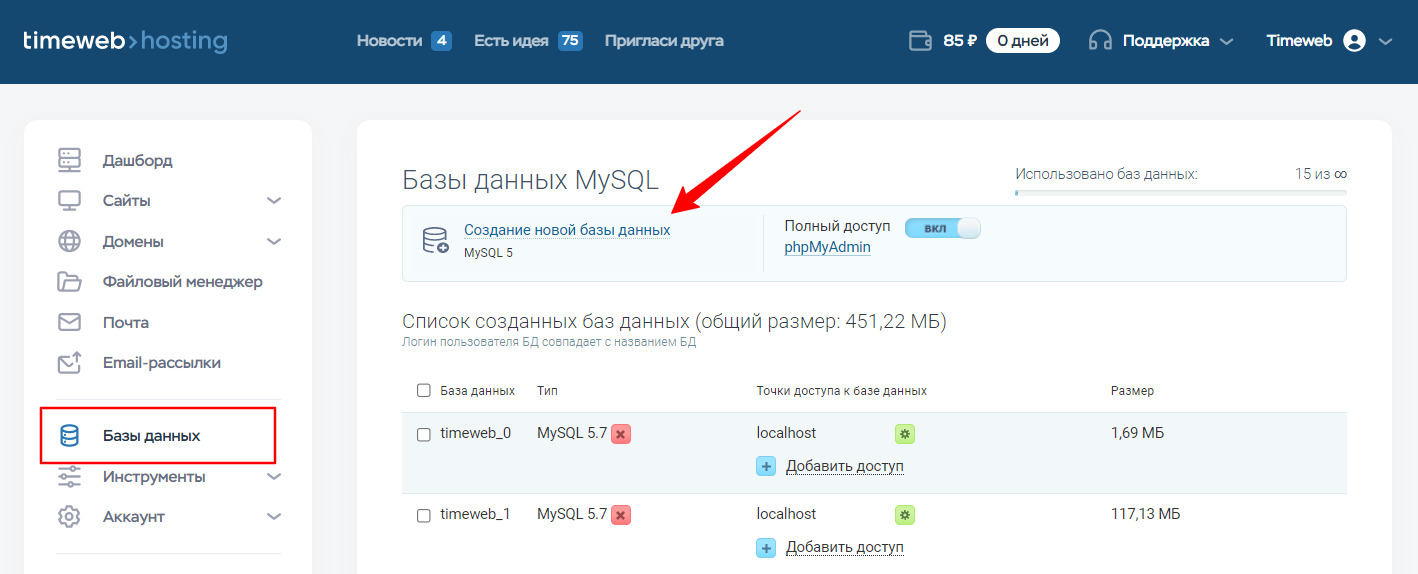Toggle the Полный доступ switch
Screen dimensions: 1418x574
click(943, 228)
